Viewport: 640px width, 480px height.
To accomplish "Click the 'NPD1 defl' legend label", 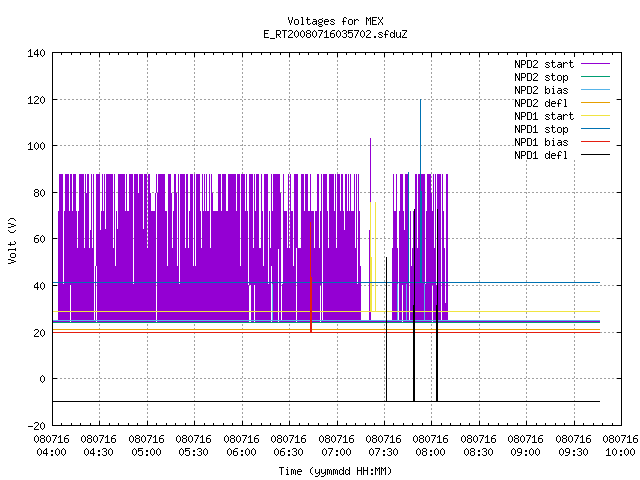I will coord(541,156).
